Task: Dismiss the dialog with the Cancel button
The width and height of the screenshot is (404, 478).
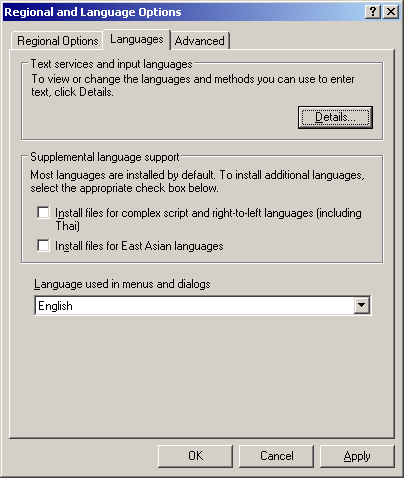Action: coord(276,456)
